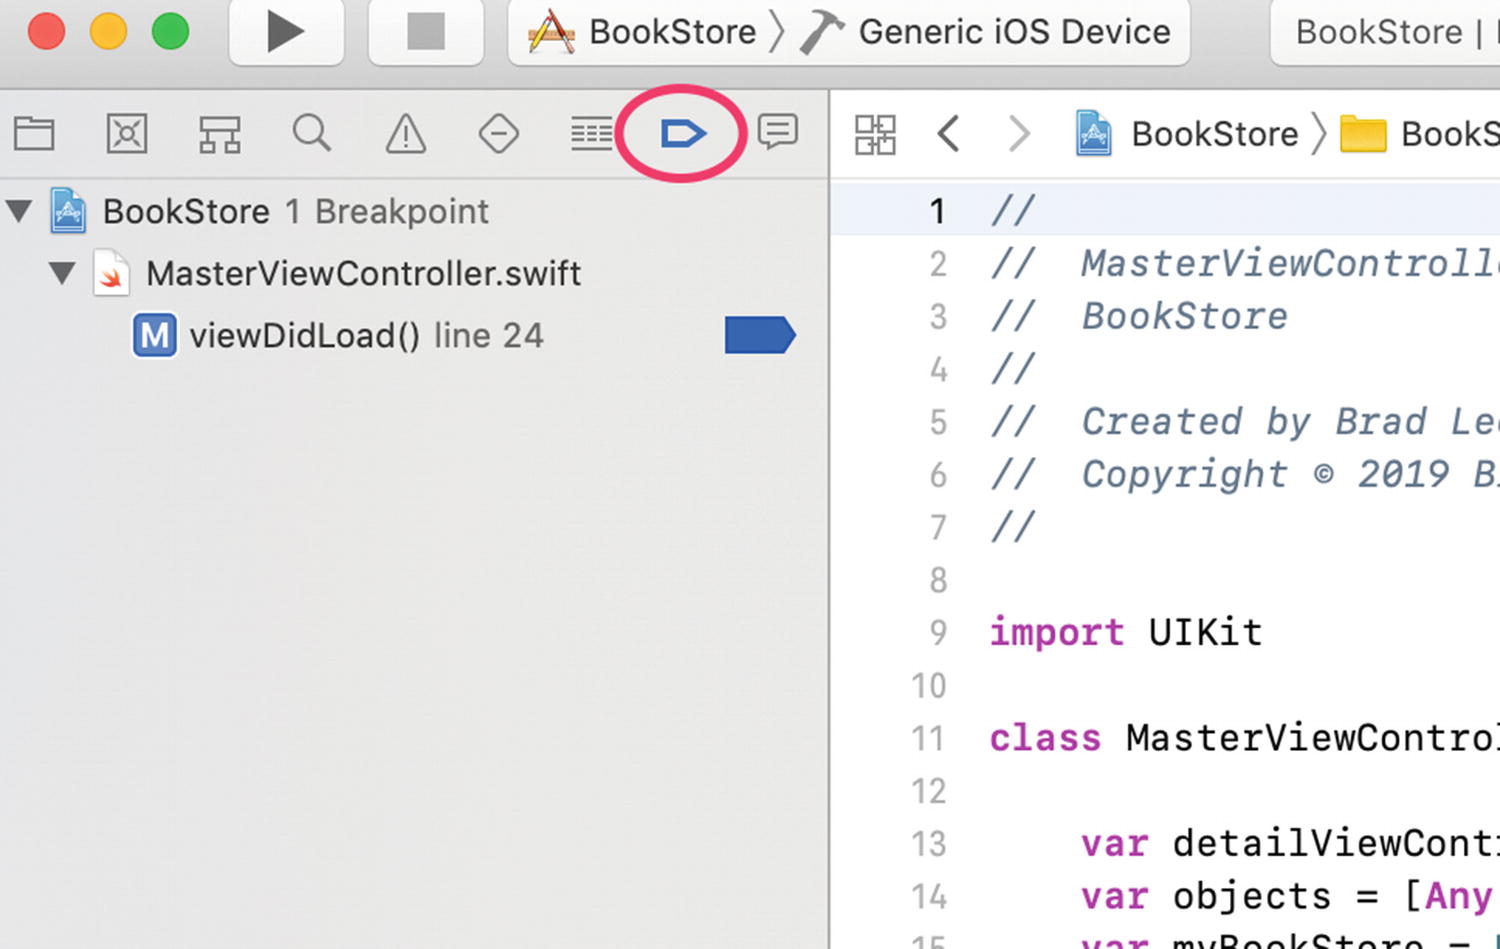Toggle the blue breakpoint indicator for viewDidLoad()

(760, 335)
